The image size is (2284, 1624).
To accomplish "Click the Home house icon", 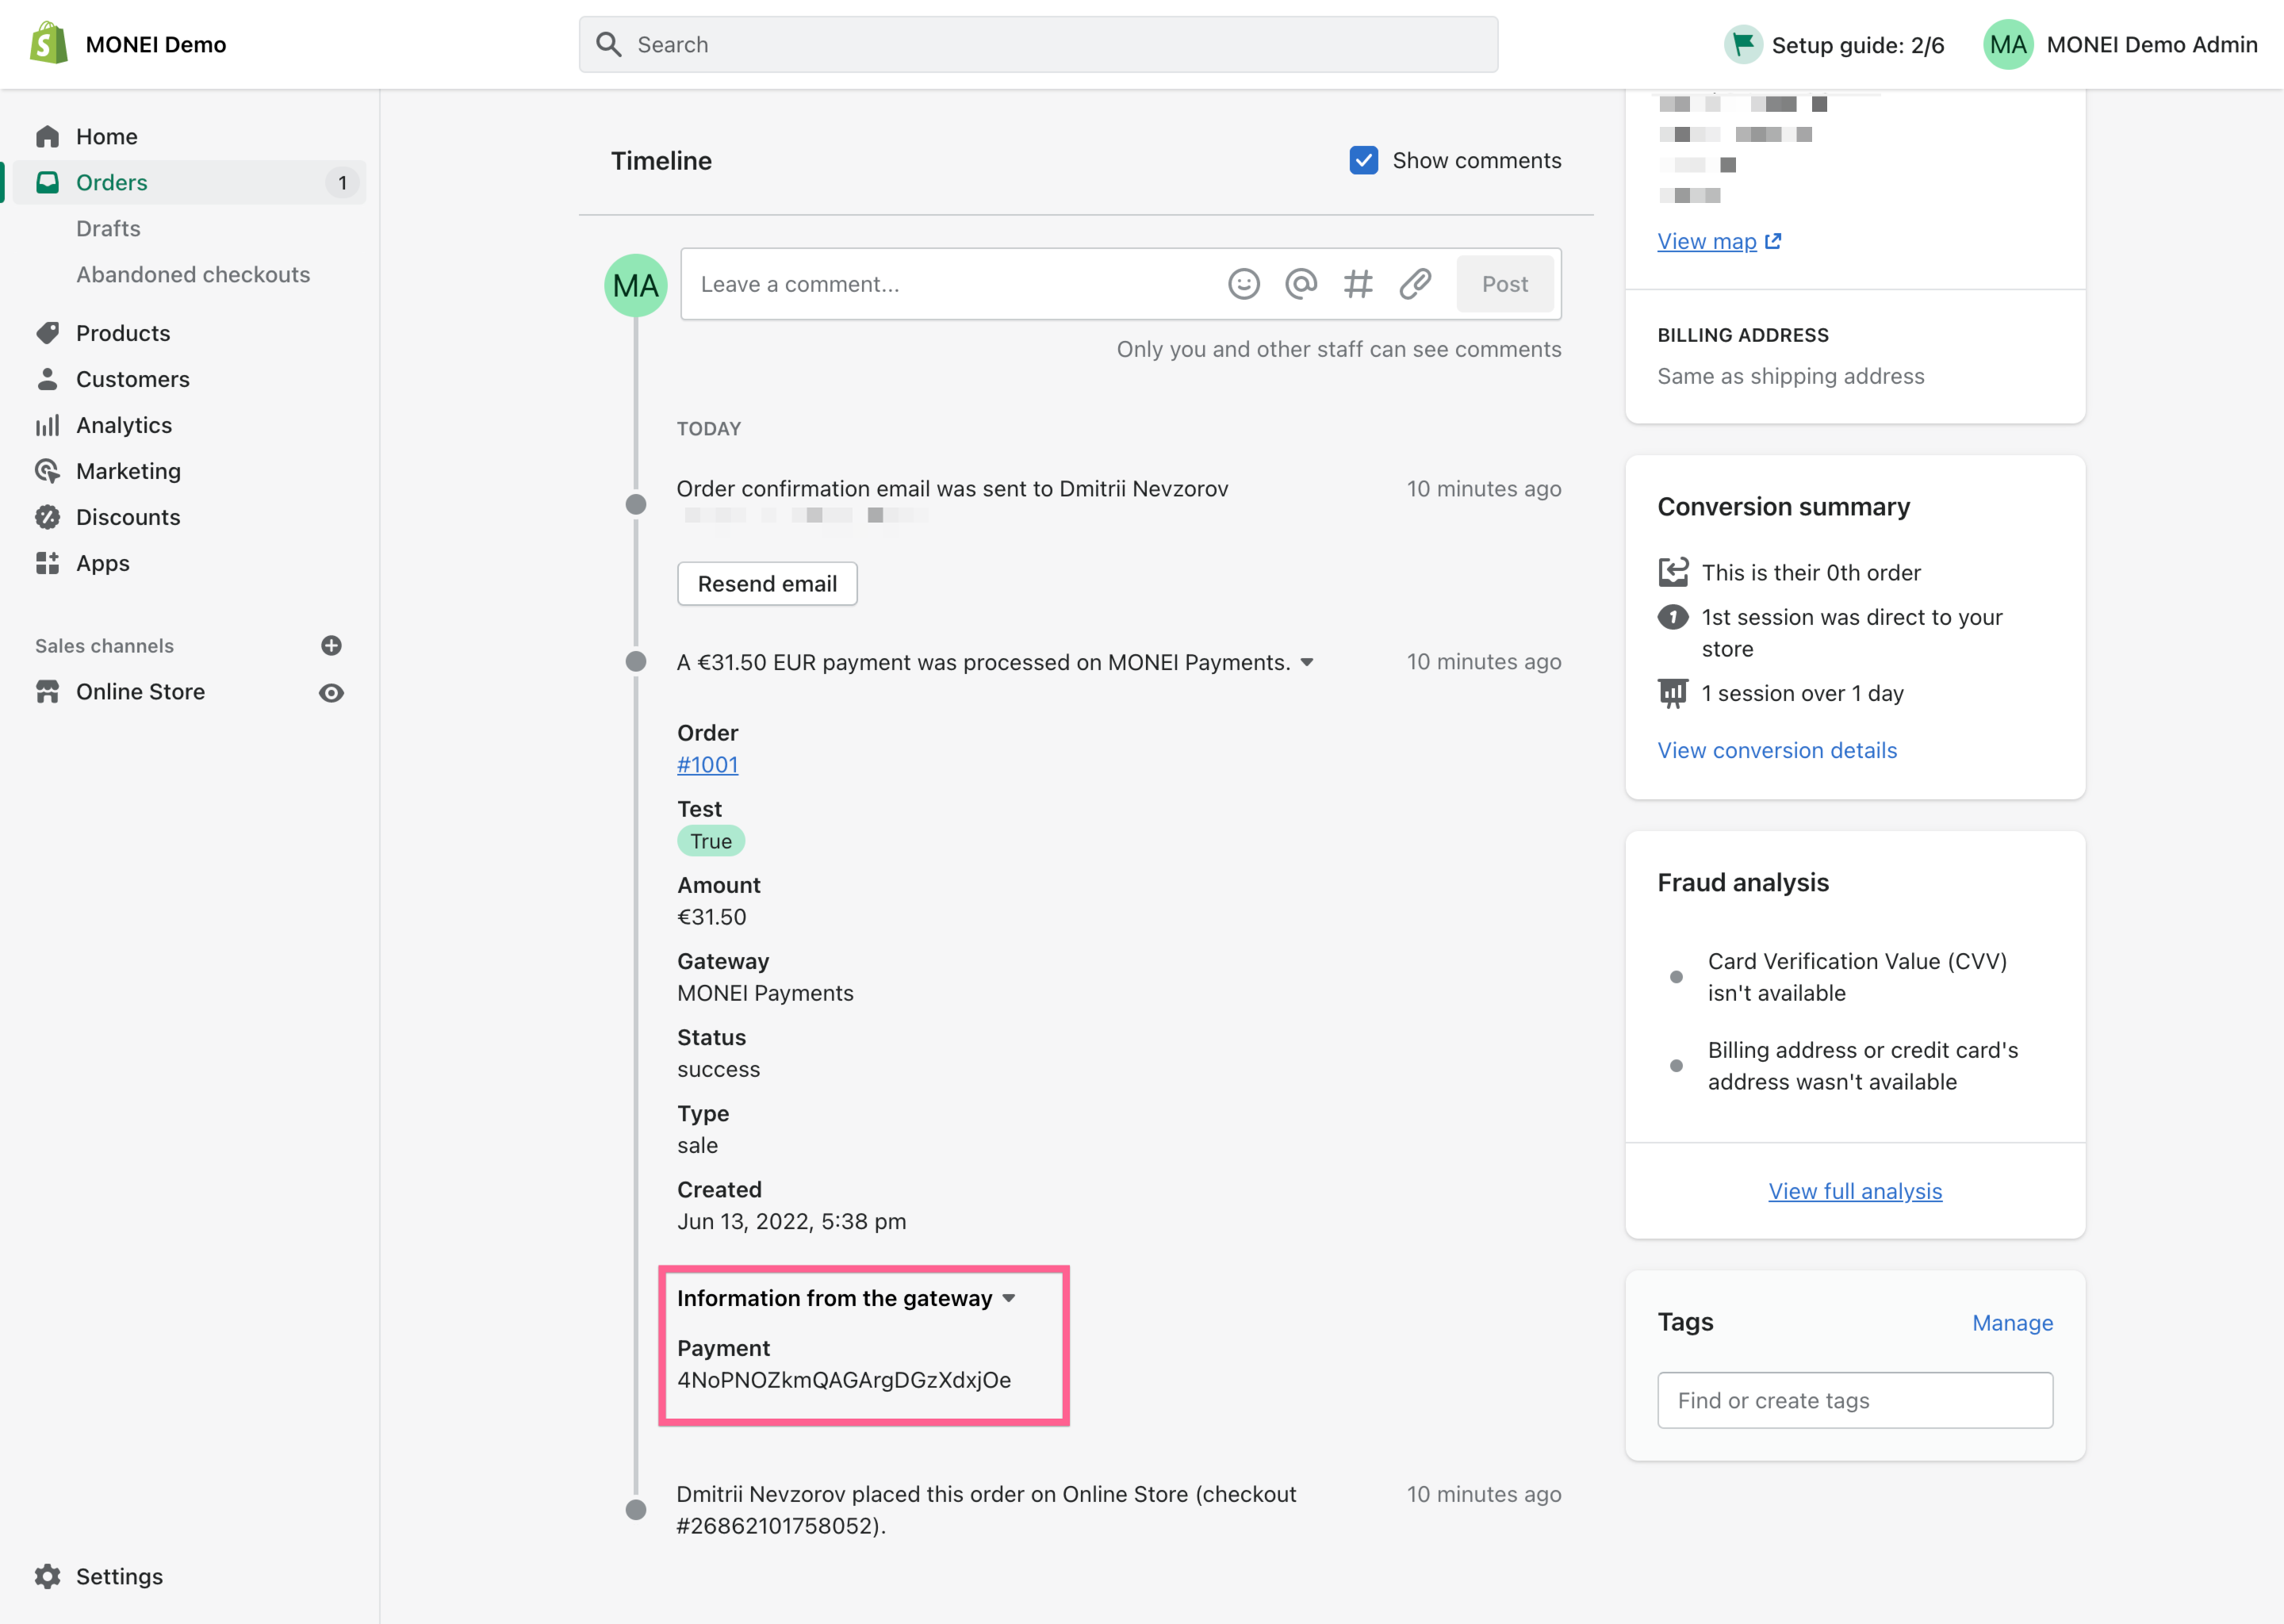I will click(47, 136).
